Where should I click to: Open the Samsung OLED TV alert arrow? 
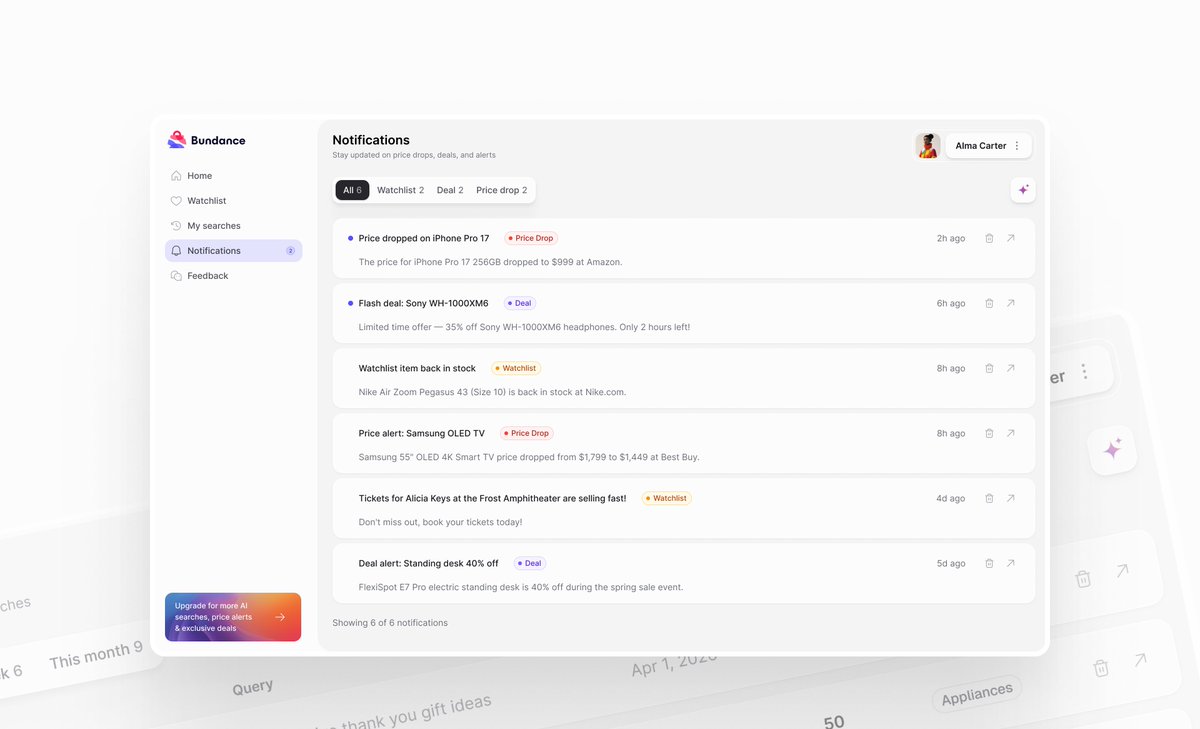tap(1011, 433)
